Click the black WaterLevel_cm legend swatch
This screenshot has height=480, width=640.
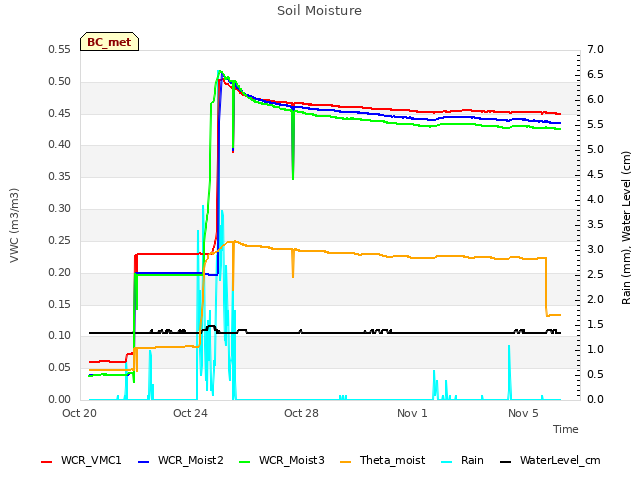coord(506,461)
